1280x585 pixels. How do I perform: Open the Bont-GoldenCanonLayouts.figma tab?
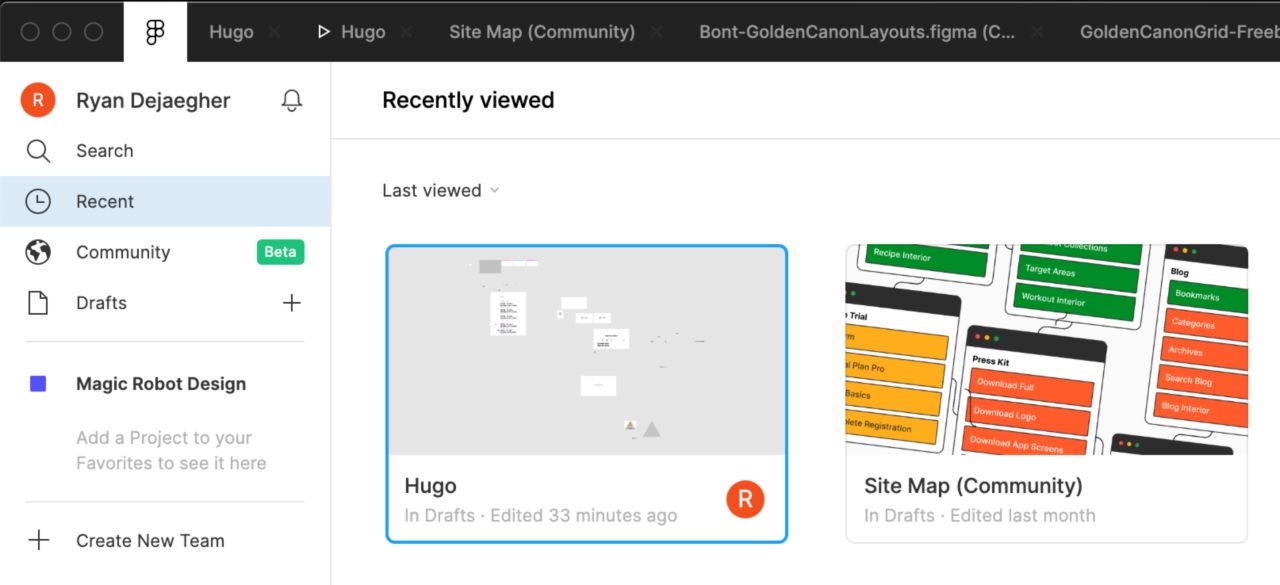click(857, 32)
